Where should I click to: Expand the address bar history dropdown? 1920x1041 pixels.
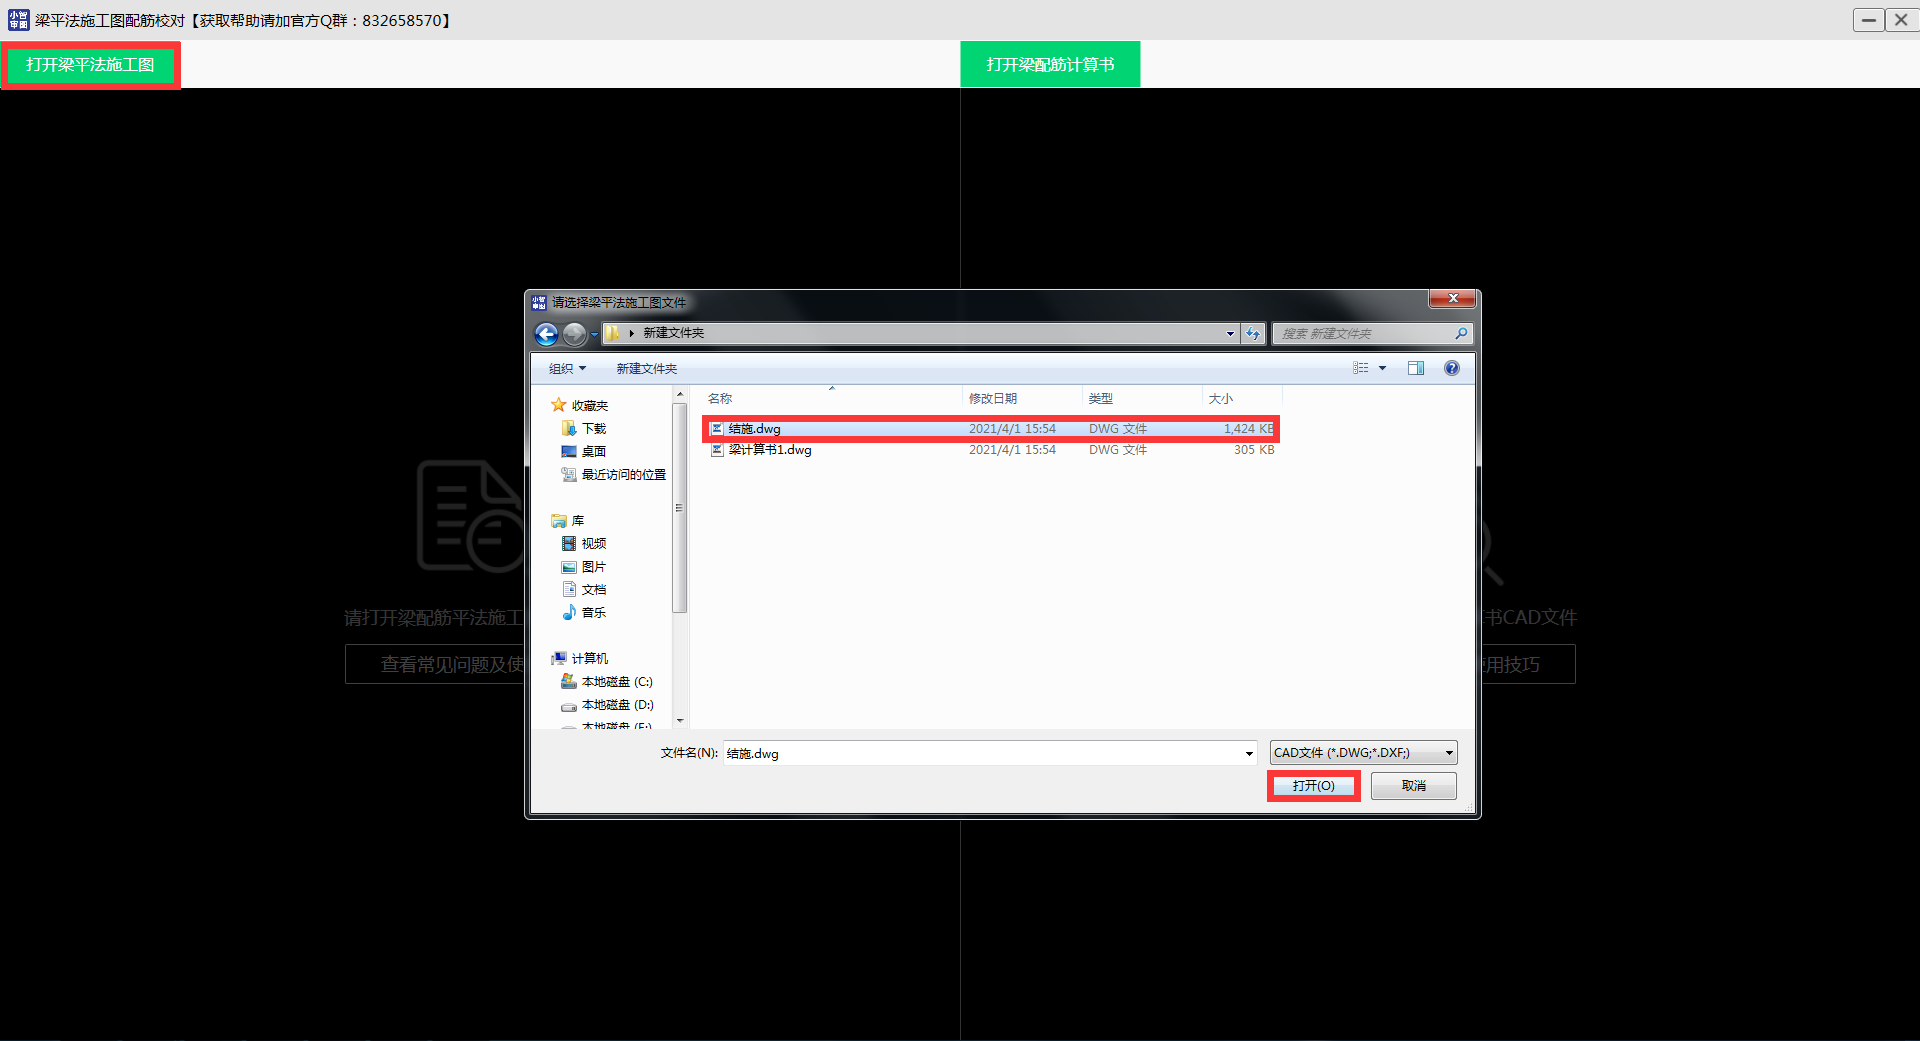coord(1230,334)
